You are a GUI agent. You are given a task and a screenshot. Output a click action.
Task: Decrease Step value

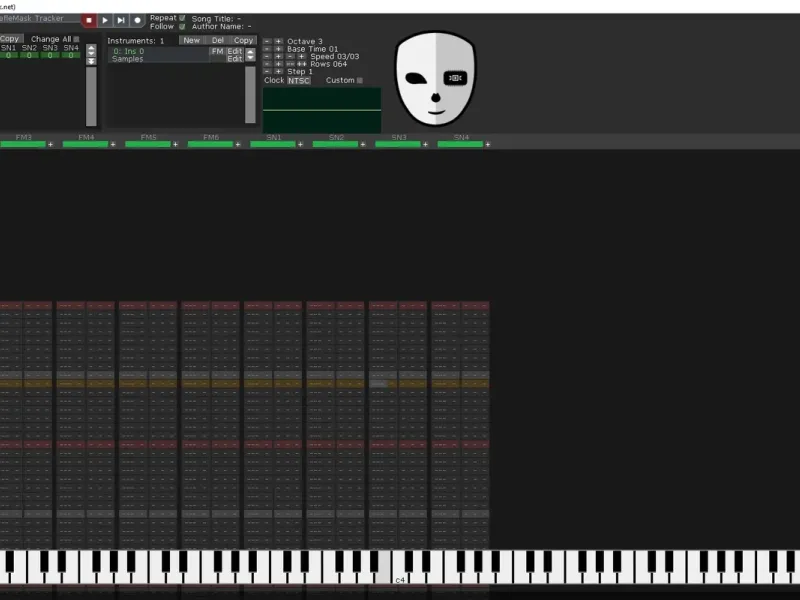[267, 72]
